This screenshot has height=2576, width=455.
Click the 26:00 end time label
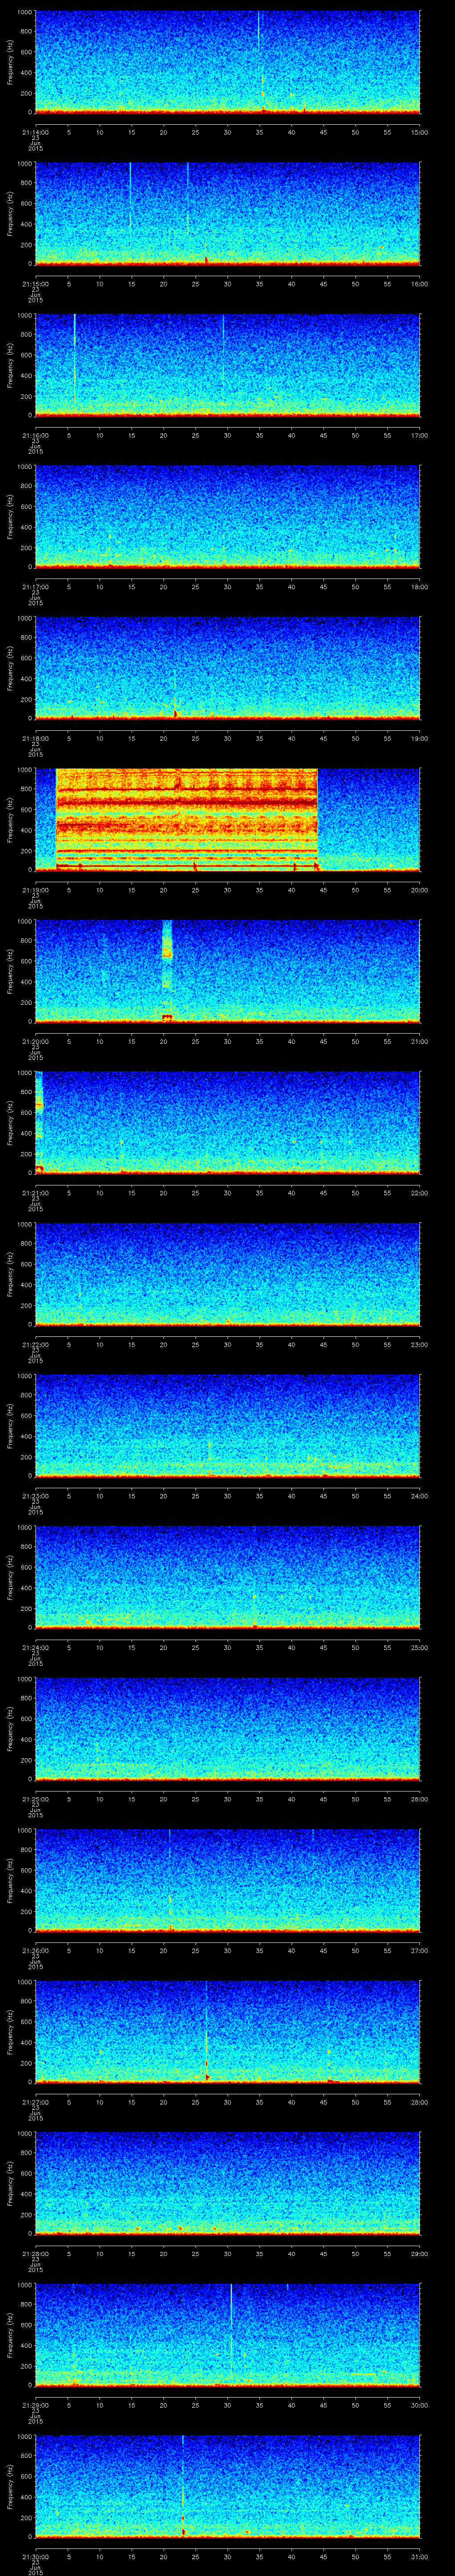[419, 1799]
